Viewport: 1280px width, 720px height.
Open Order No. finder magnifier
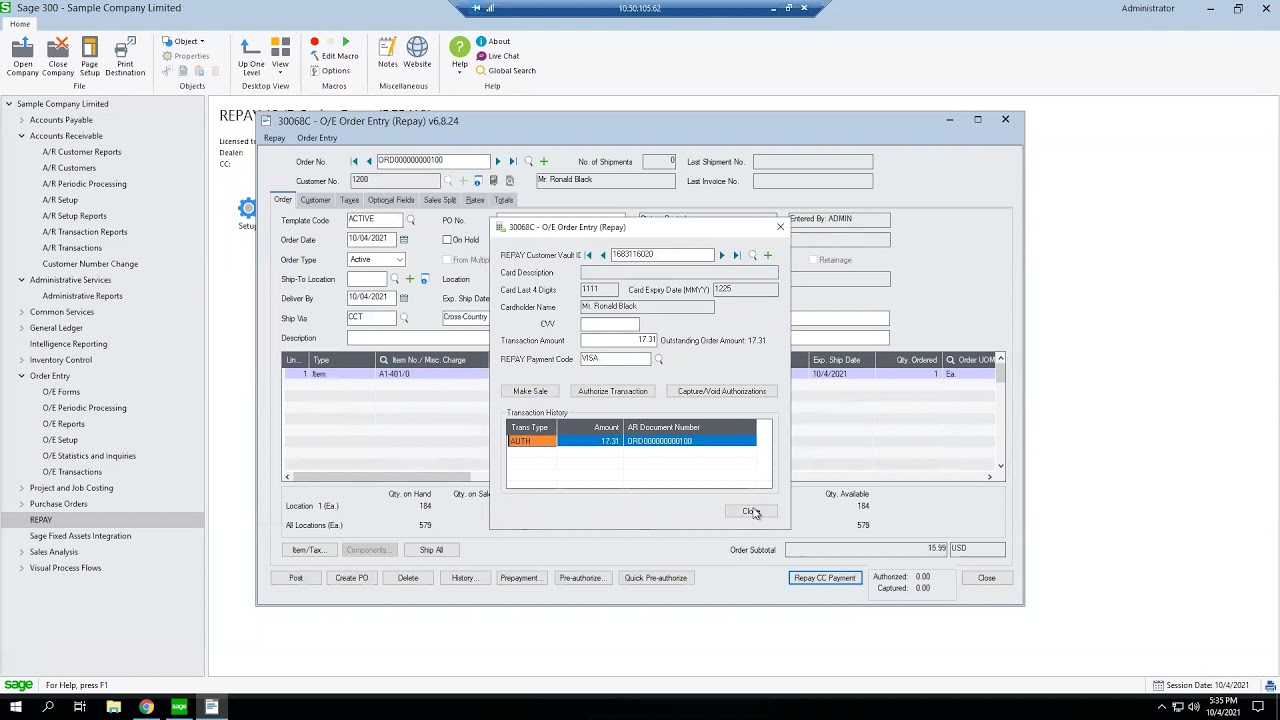(x=529, y=161)
